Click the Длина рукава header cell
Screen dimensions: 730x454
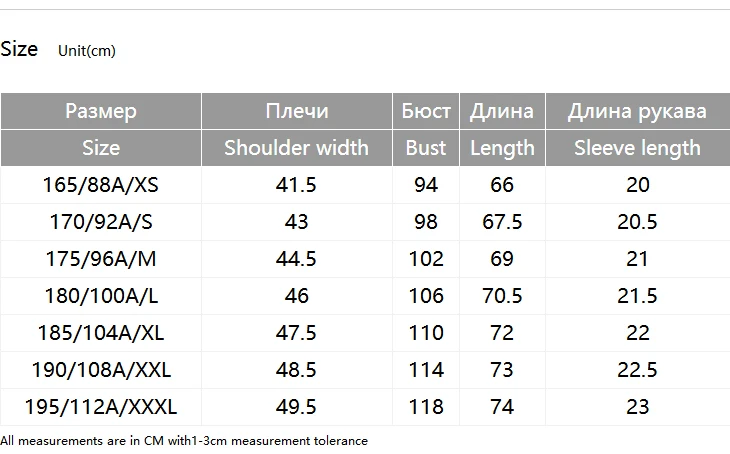pyautogui.click(x=638, y=111)
